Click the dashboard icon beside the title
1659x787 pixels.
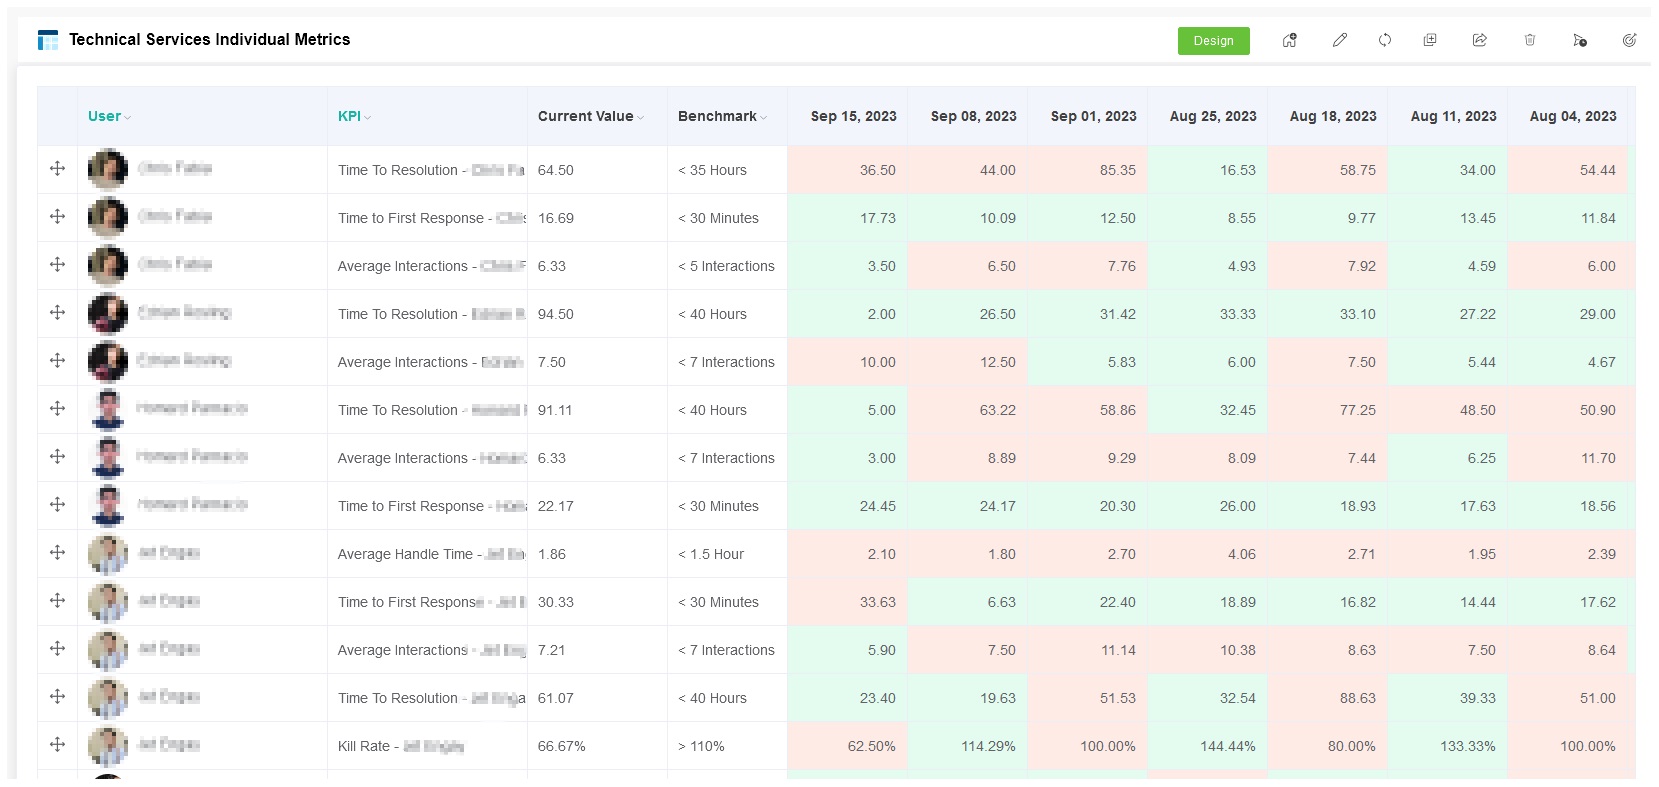point(47,40)
